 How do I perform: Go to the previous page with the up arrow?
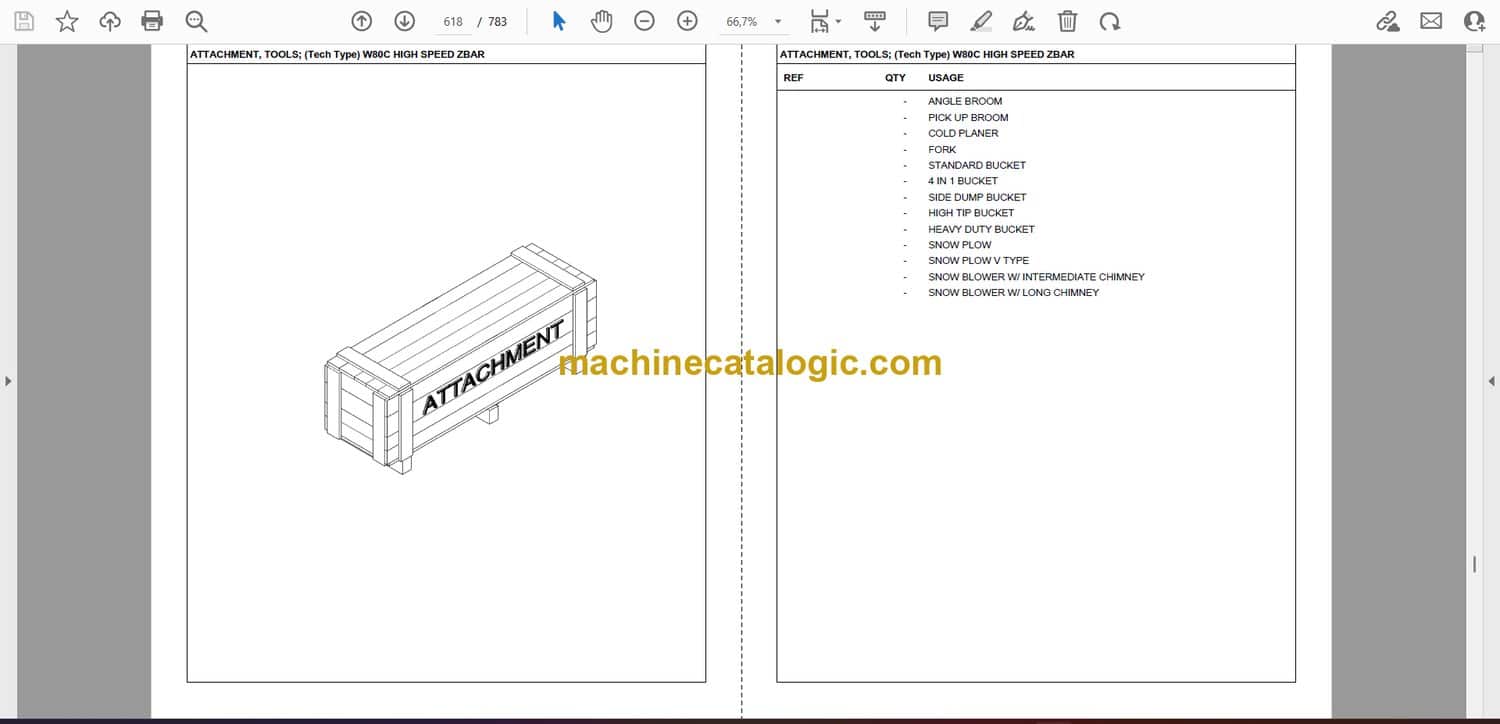pyautogui.click(x=362, y=21)
